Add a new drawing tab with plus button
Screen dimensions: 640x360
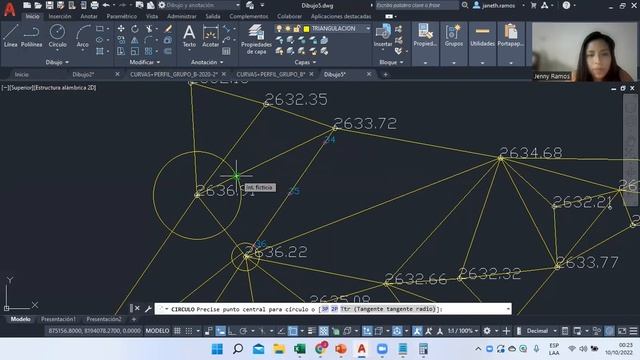pos(385,74)
